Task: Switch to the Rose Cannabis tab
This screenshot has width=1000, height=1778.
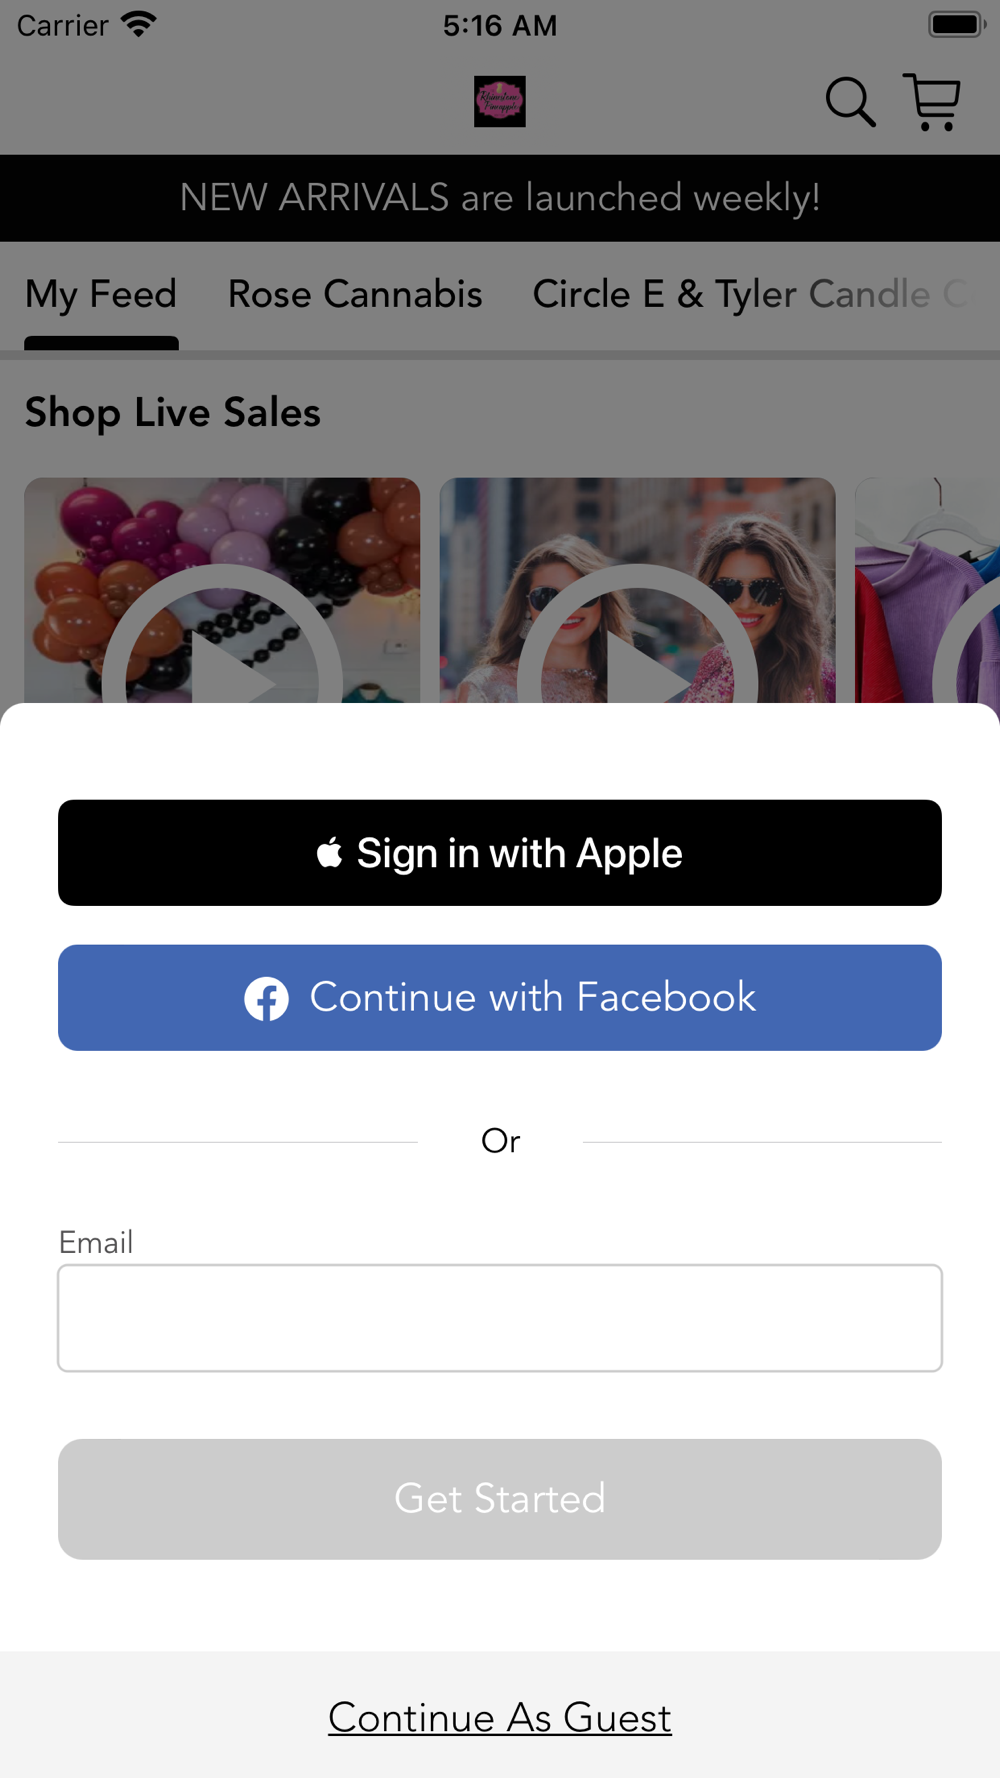Action: tap(355, 295)
